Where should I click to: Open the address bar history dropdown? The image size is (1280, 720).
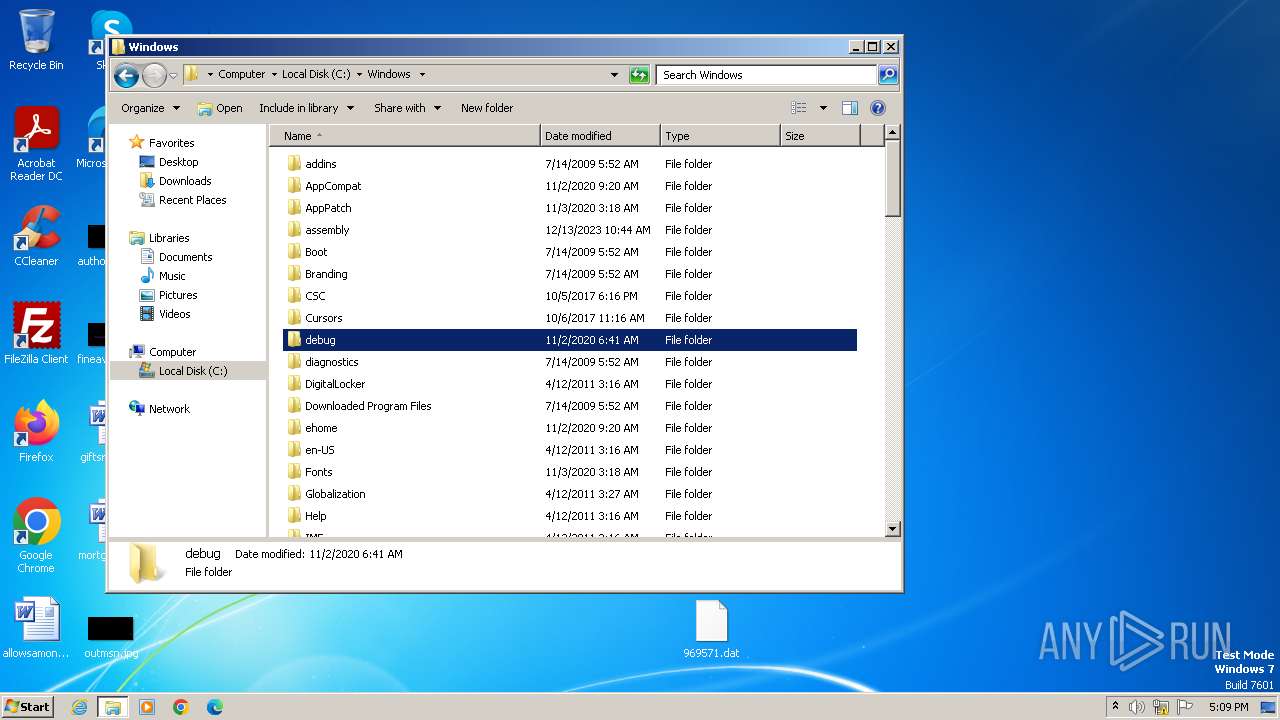614,75
